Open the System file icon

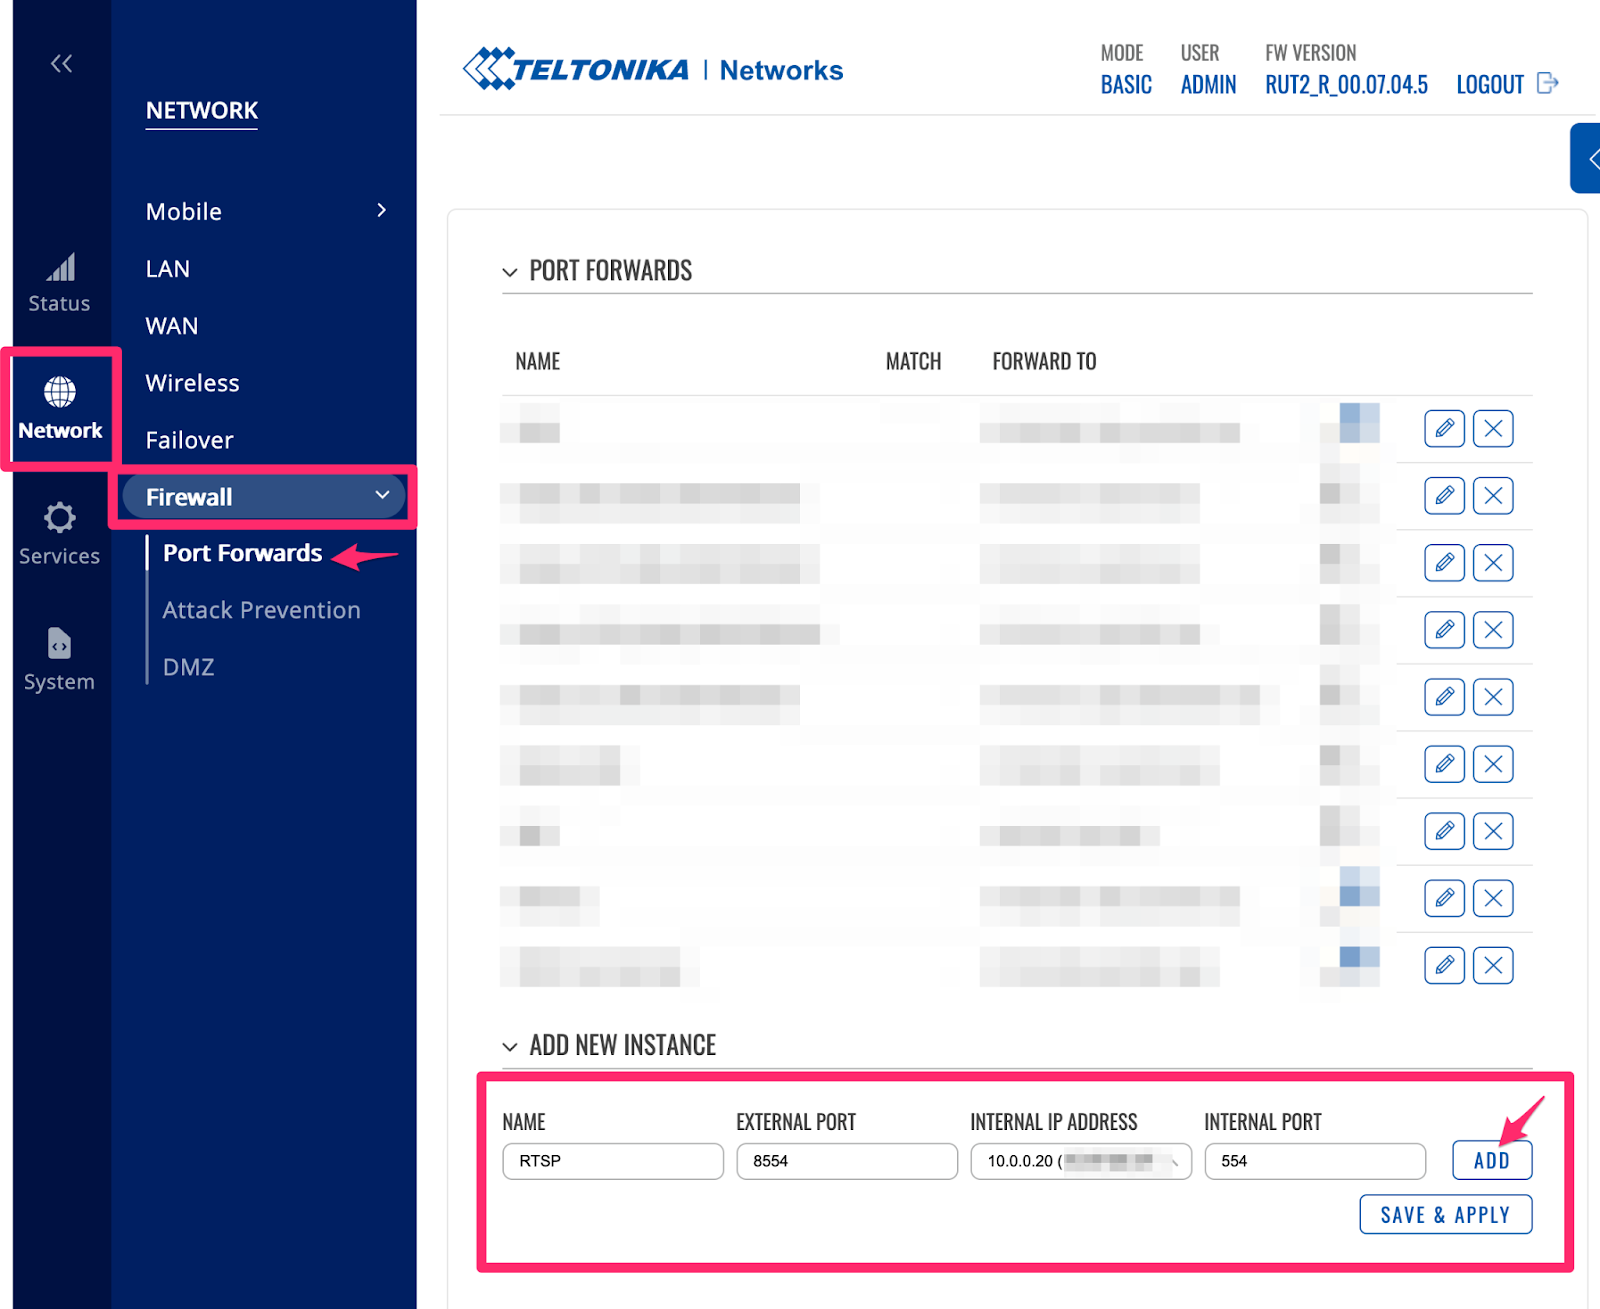click(x=59, y=644)
